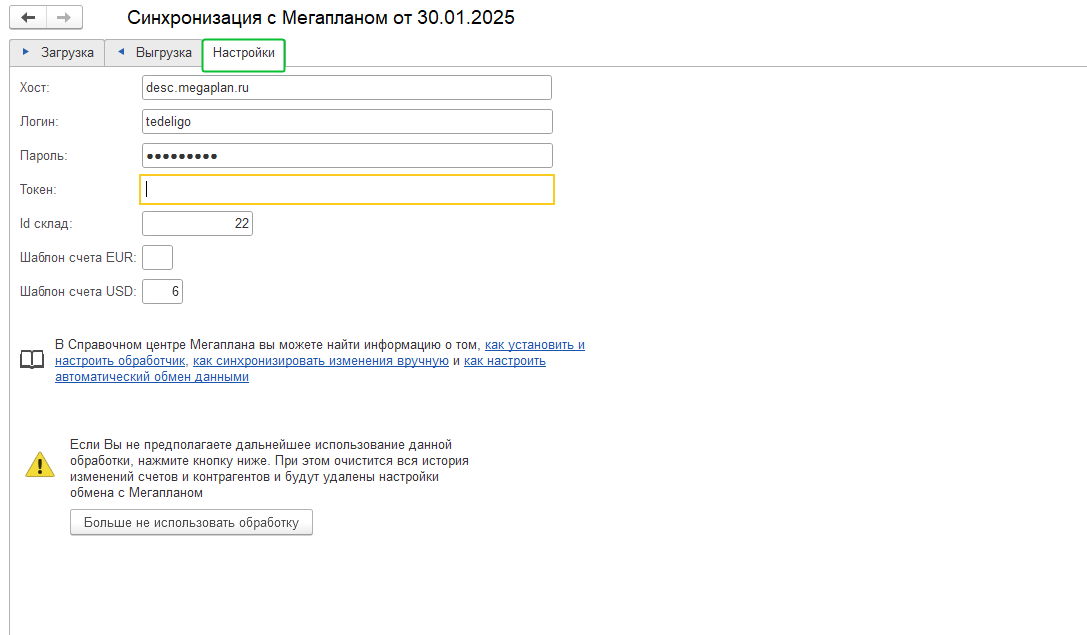Click the 'Синхронизация с Мегапланом' page title
Screen dimensions: 1087x635
tap(321, 18)
